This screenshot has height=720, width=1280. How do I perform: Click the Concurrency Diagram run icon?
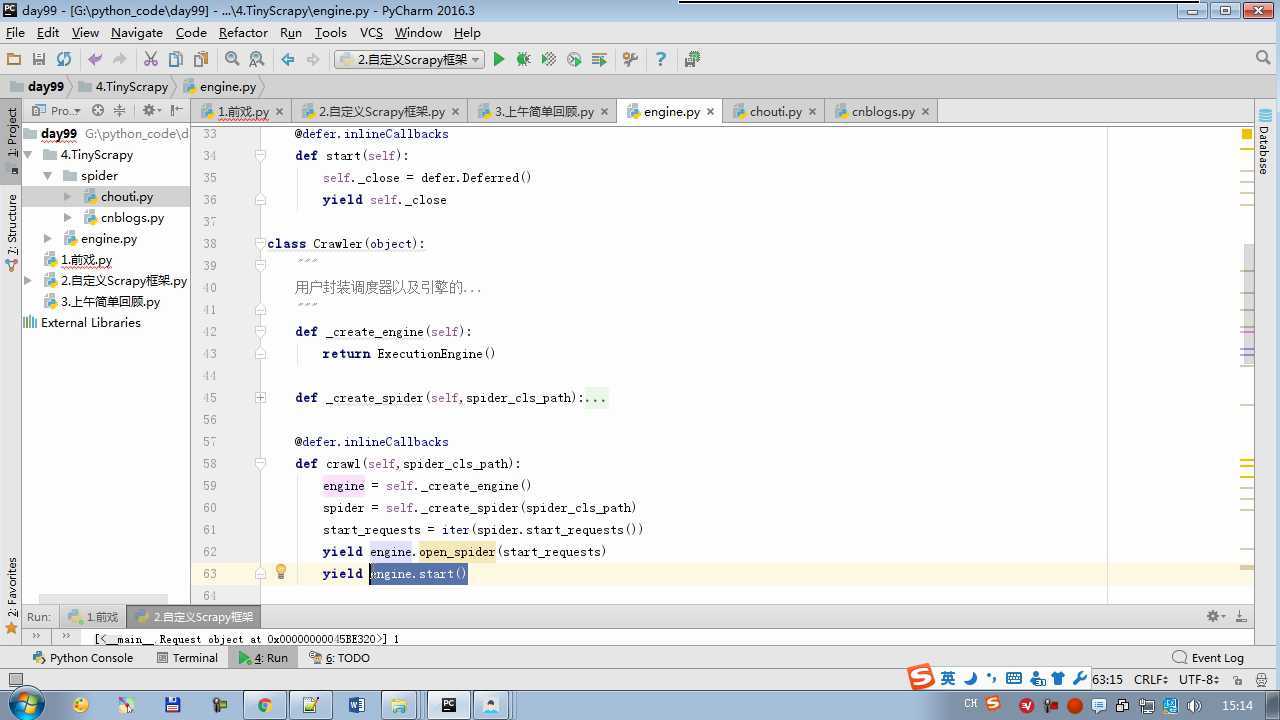tap(599, 60)
